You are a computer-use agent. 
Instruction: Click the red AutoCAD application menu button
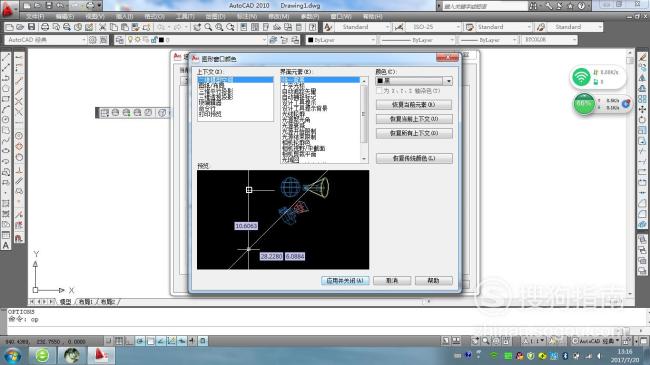coord(7,10)
